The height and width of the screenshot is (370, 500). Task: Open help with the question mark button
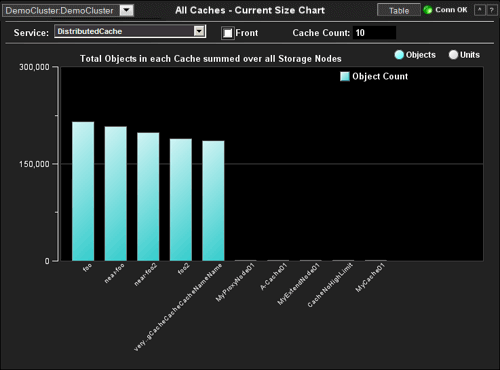[x=491, y=10]
